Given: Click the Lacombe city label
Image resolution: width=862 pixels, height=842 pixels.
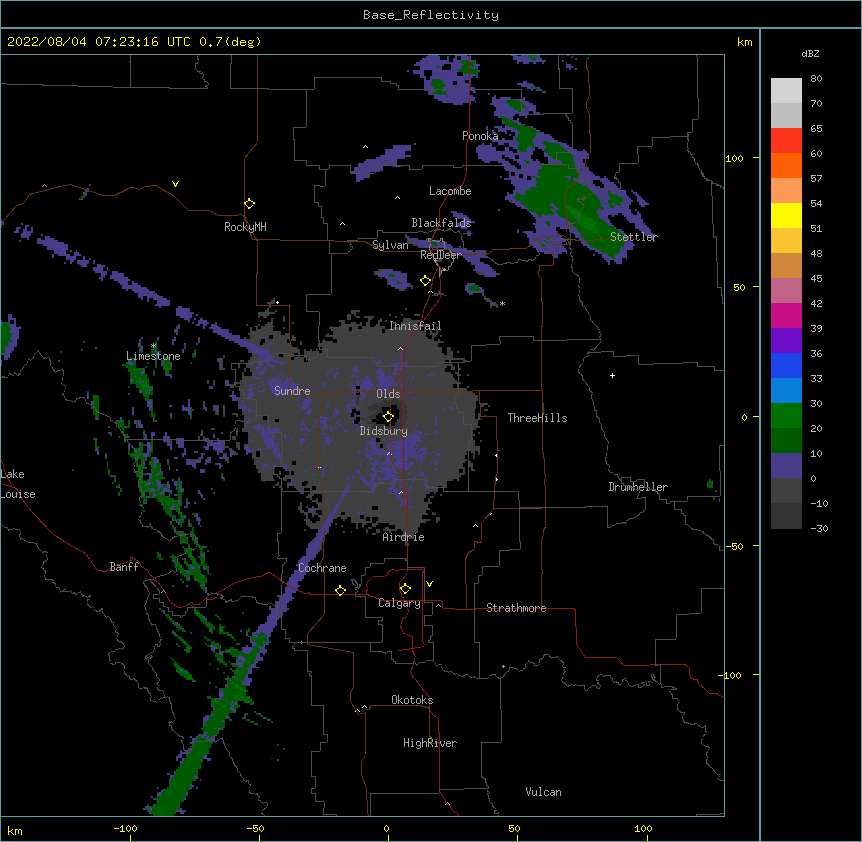Looking at the screenshot, I should (x=450, y=191).
